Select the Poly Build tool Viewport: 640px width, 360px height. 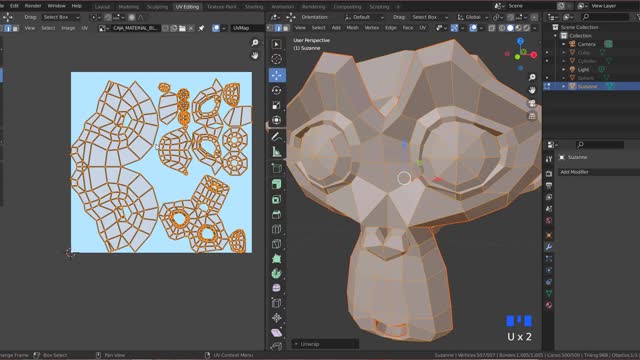276,258
